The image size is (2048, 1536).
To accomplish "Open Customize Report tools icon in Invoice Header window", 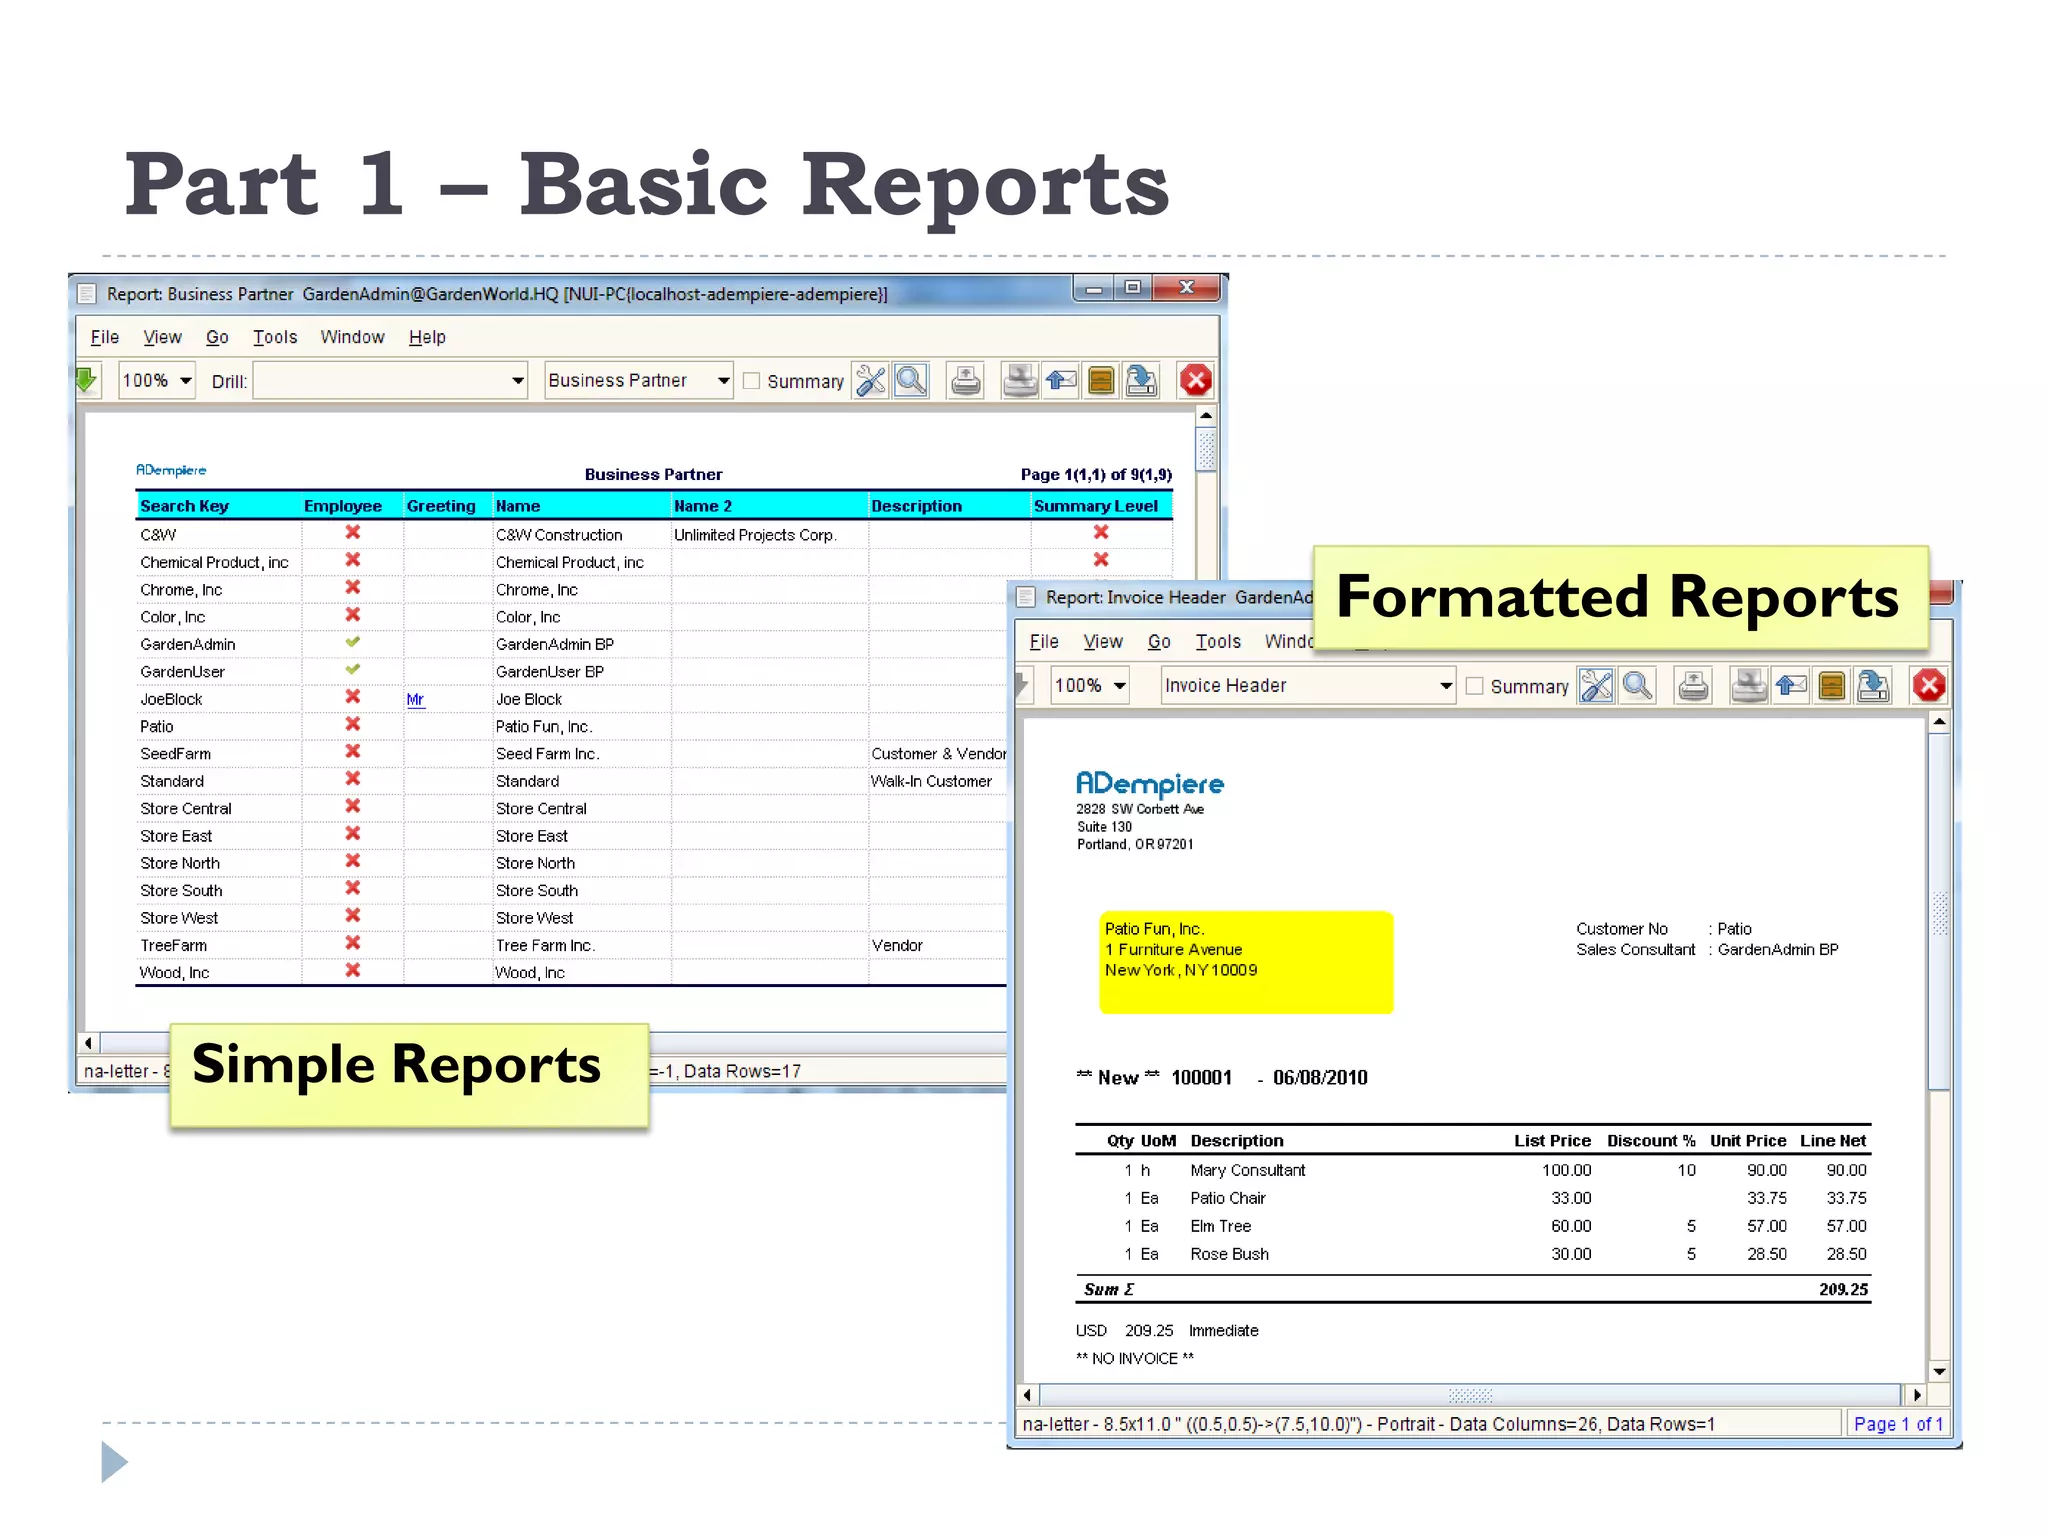I will pyautogui.click(x=1596, y=685).
